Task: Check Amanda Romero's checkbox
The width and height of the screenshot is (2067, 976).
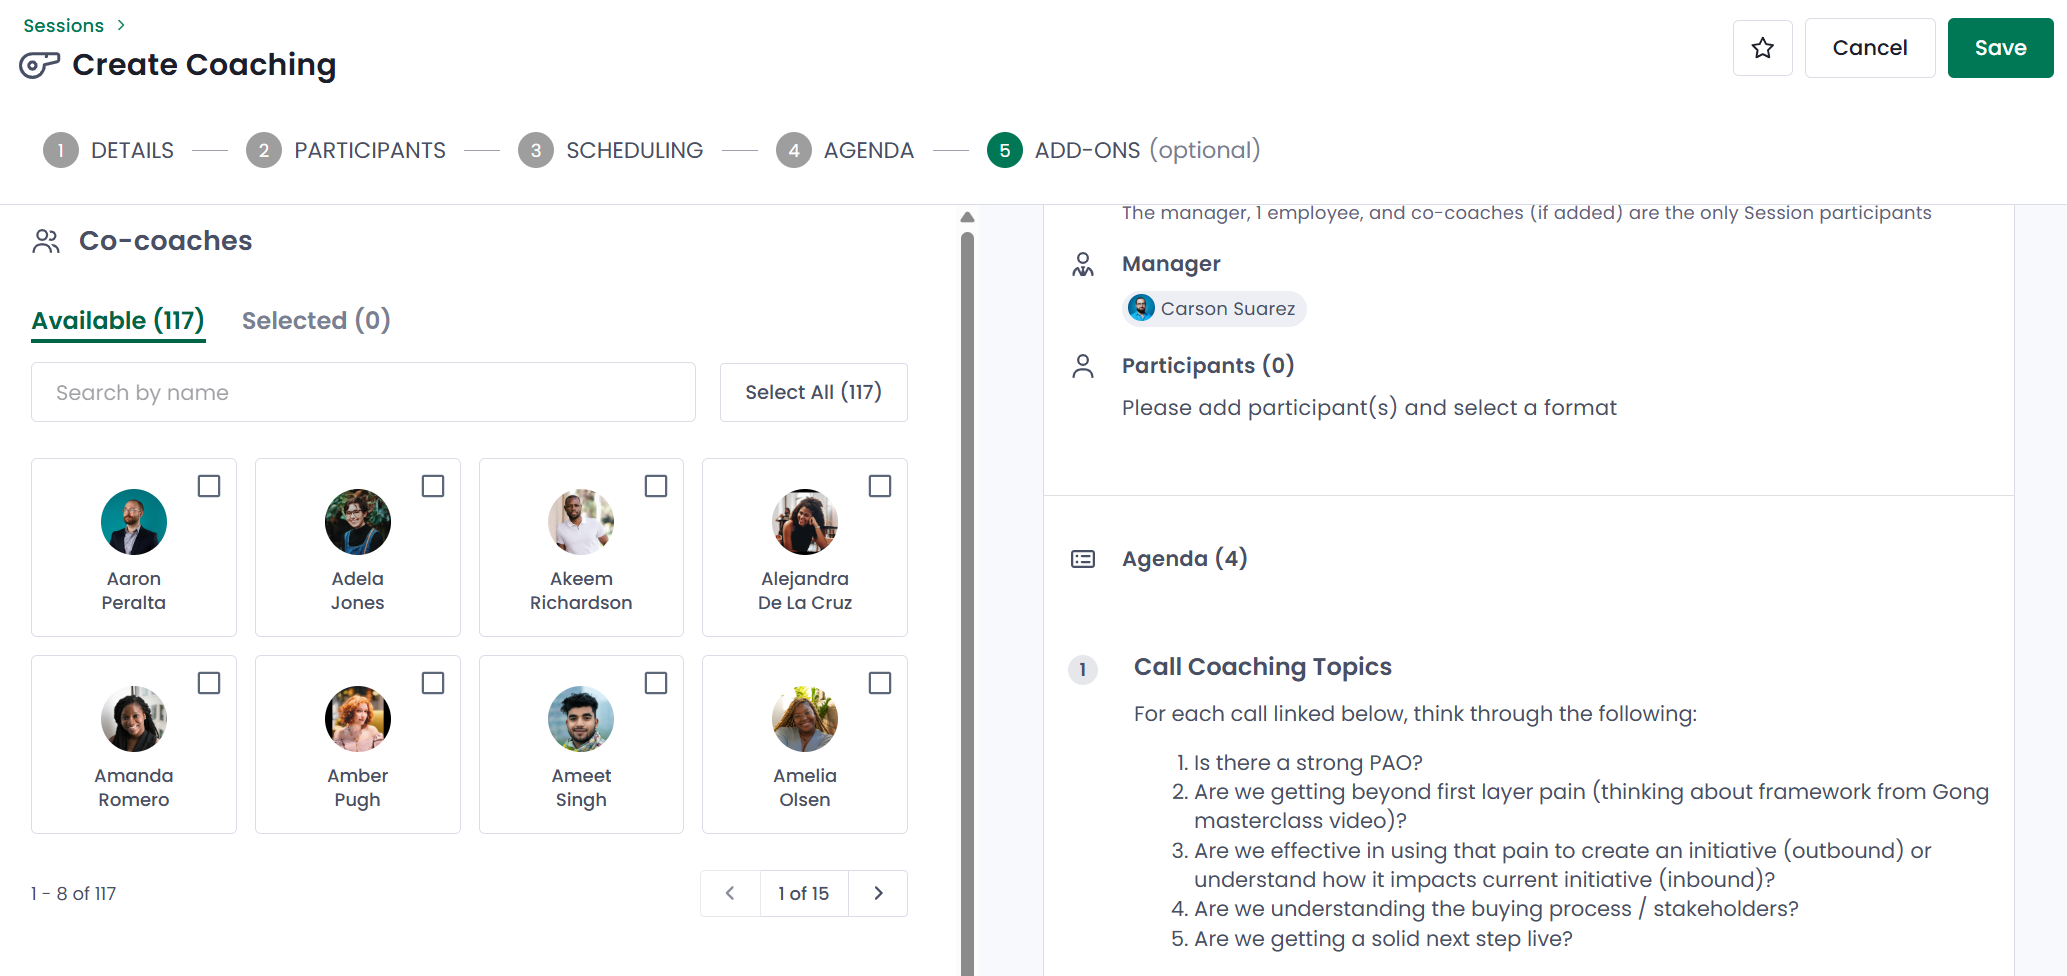Action: click(209, 683)
